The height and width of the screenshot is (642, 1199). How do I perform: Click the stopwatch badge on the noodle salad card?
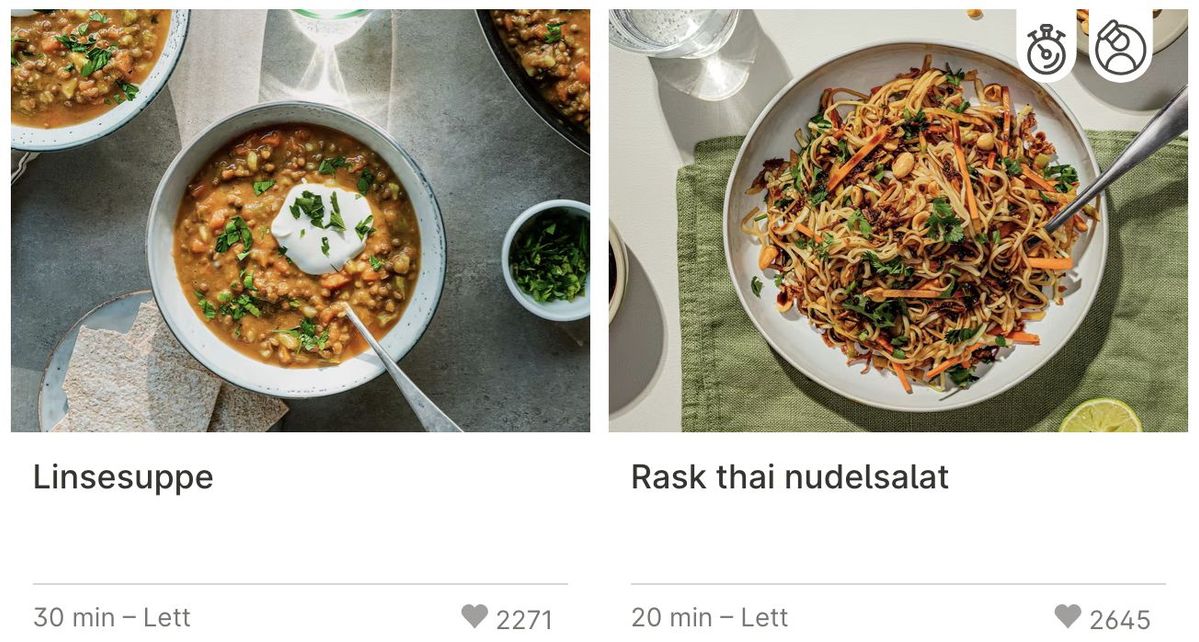pyautogui.click(x=1046, y=48)
